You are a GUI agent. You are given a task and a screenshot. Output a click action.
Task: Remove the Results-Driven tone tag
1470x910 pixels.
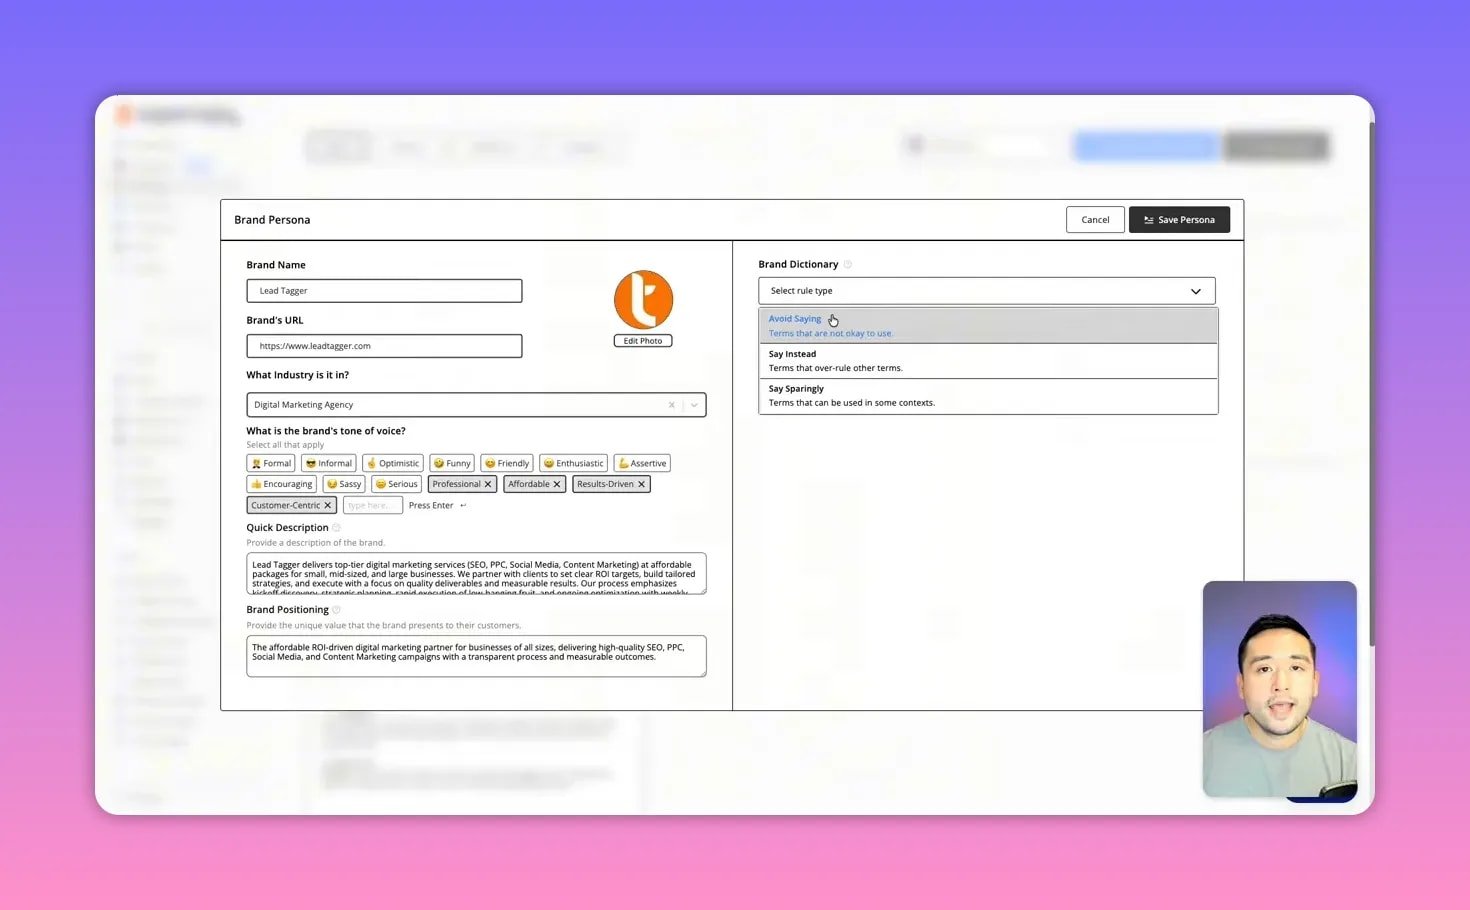click(642, 484)
